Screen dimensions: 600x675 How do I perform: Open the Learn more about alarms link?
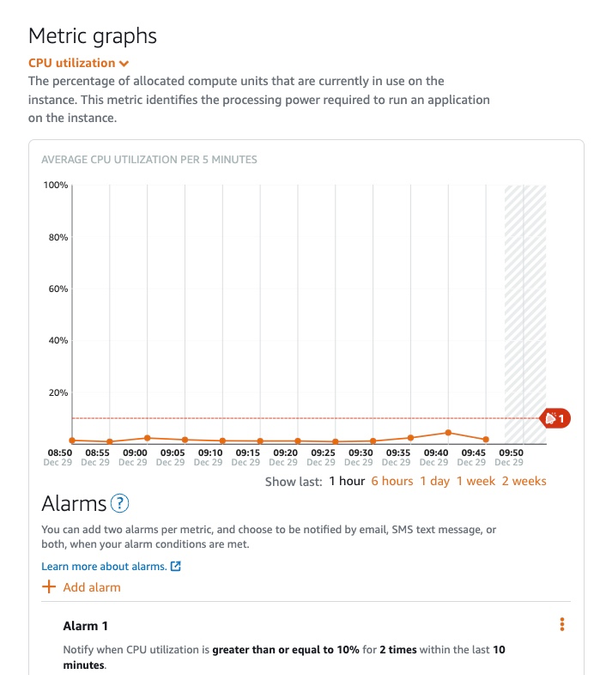click(x=104, y=566)
